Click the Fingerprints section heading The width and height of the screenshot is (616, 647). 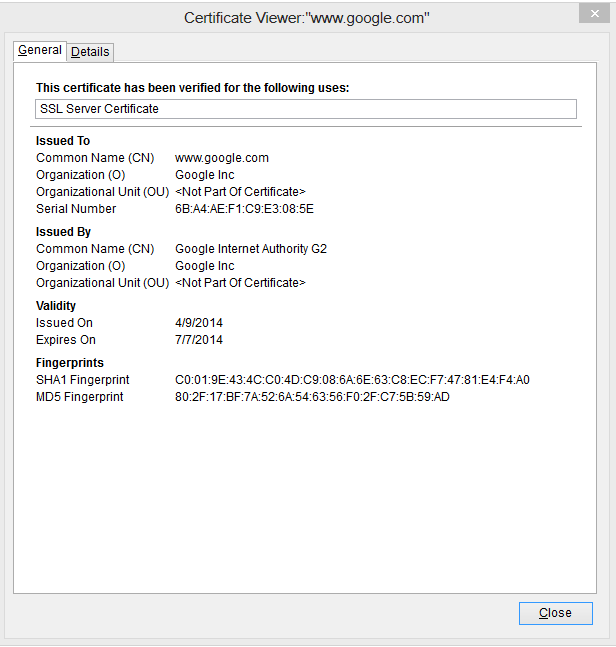tap(70, 363)
